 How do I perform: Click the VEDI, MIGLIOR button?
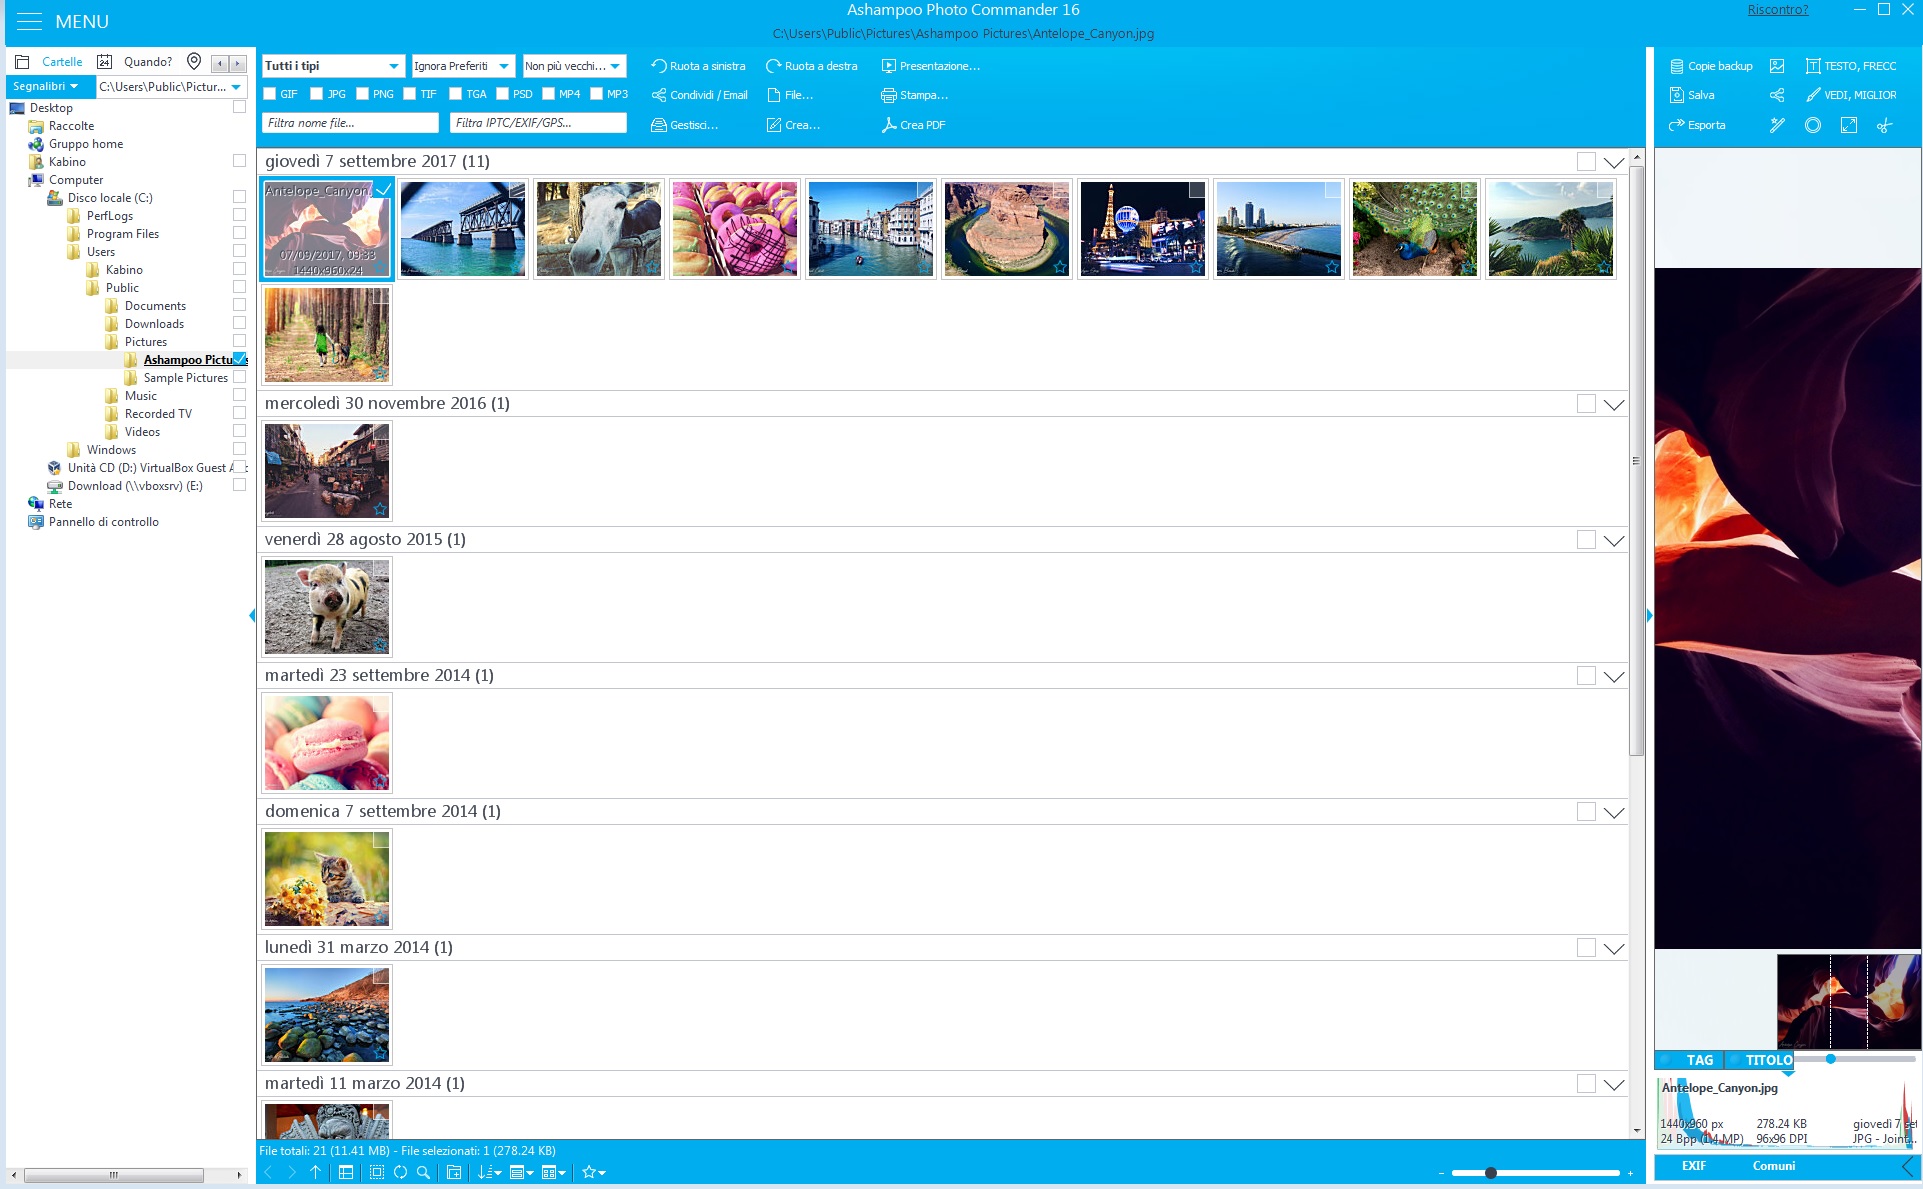tap(1850, 95)
